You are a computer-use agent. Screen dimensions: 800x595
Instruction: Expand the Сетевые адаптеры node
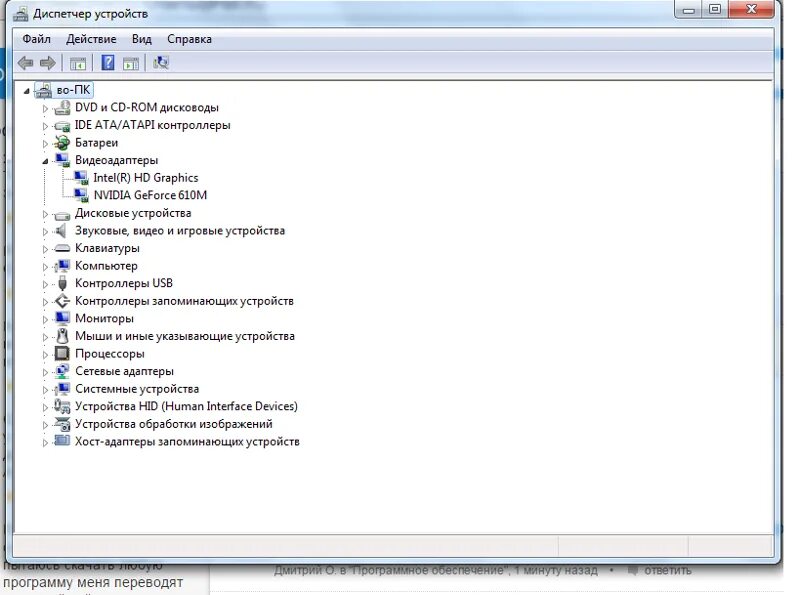click(x=45, y=372)
